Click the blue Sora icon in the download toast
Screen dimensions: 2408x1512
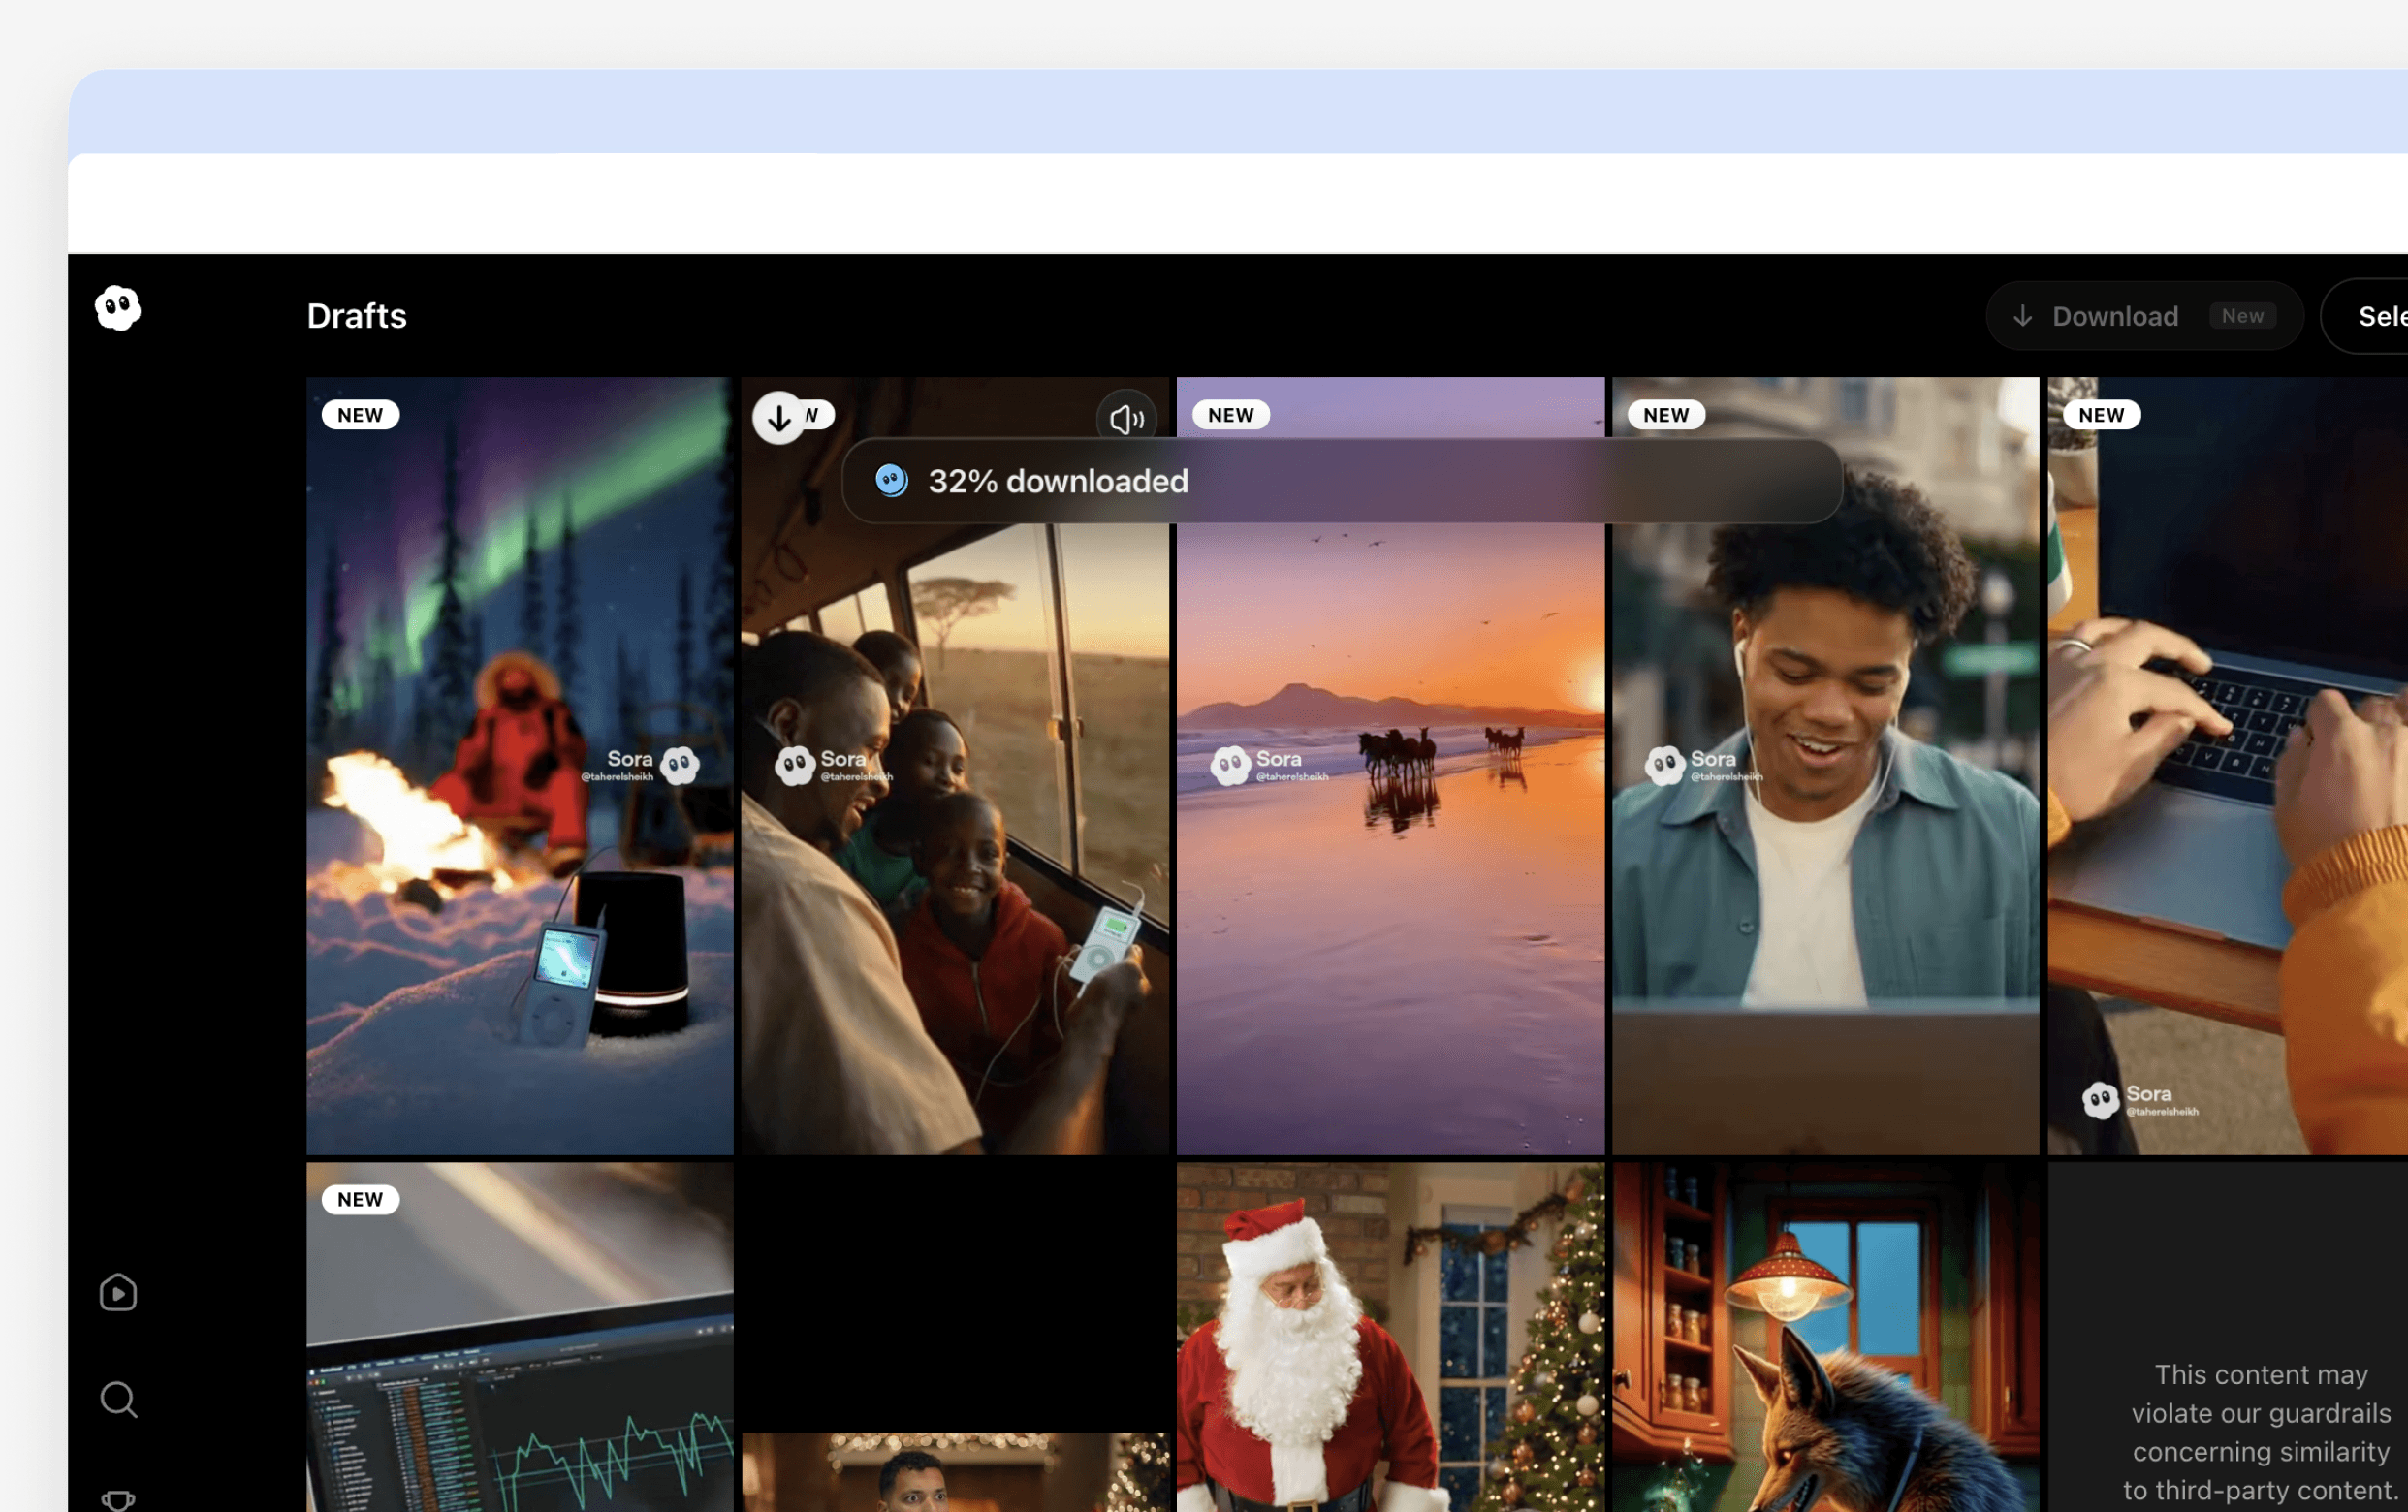coord(891,481)
